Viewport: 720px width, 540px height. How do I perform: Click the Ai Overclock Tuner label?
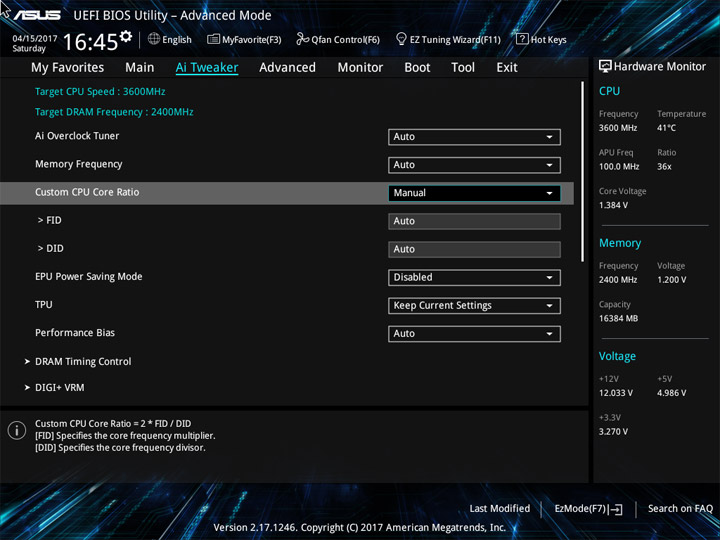pos(77,136)
